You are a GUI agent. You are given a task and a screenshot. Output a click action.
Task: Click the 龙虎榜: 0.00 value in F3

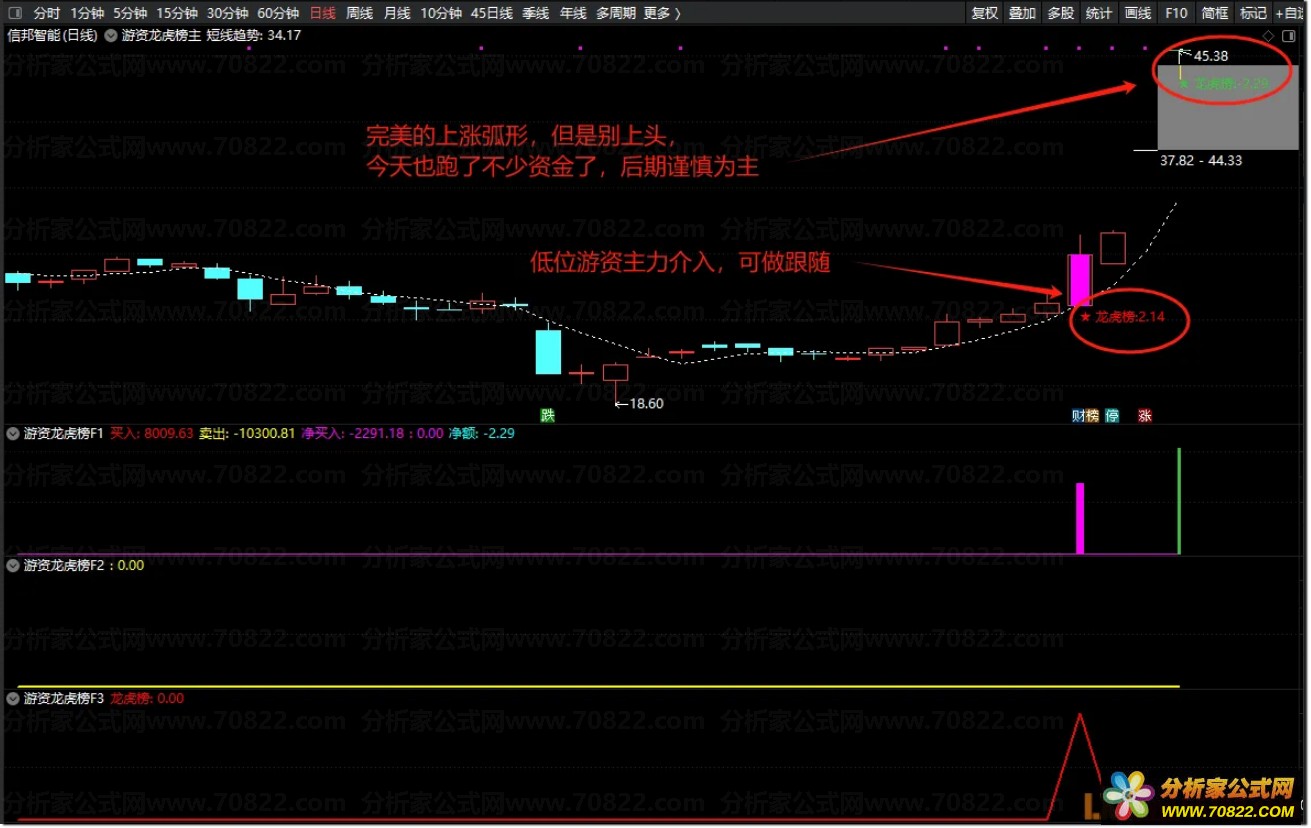[x=147, y=698]
